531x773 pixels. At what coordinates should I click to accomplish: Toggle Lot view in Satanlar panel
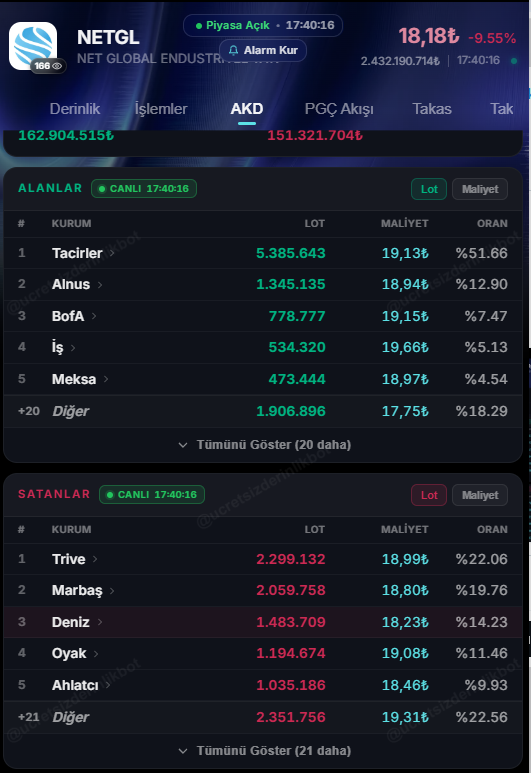(429, 495)
